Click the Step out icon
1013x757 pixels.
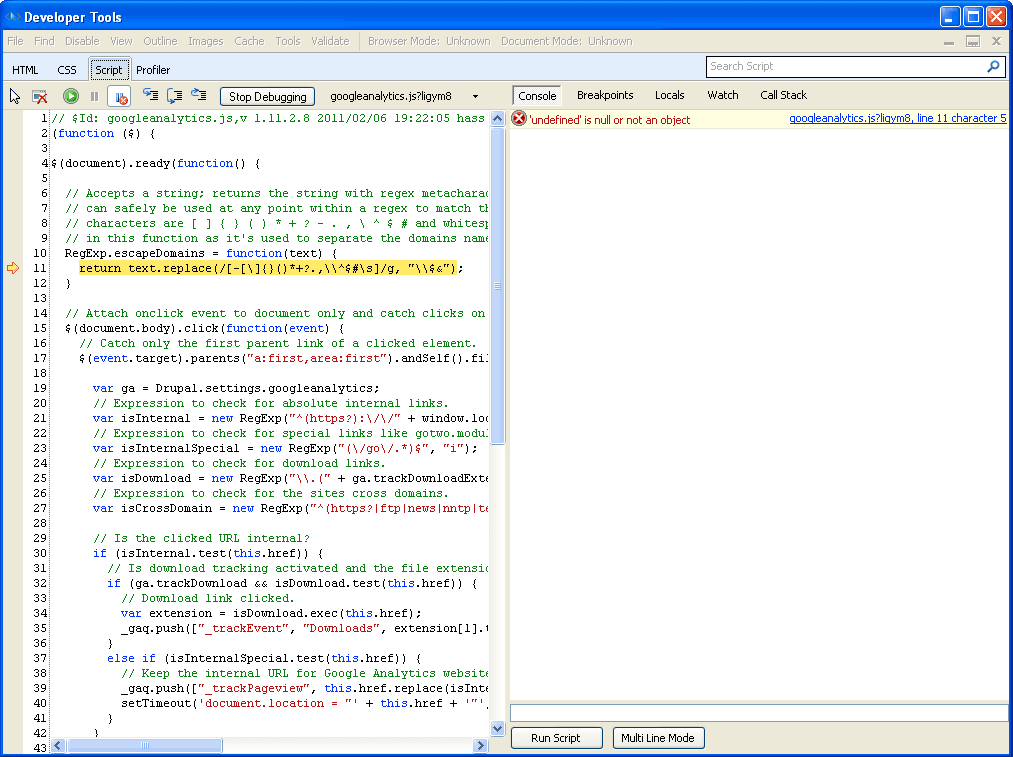[x=198, y=96]
